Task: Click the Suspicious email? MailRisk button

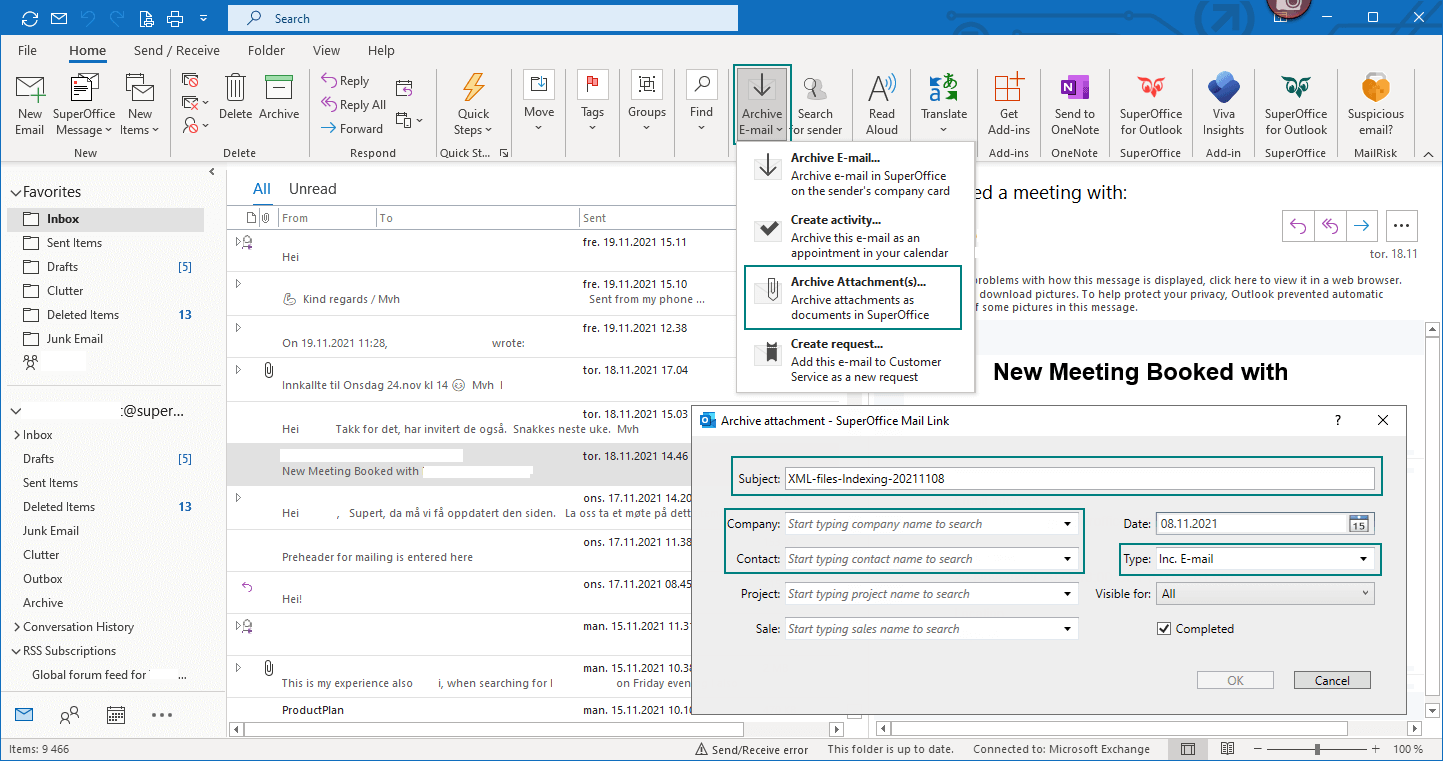Action: (x=1375, y=104)
